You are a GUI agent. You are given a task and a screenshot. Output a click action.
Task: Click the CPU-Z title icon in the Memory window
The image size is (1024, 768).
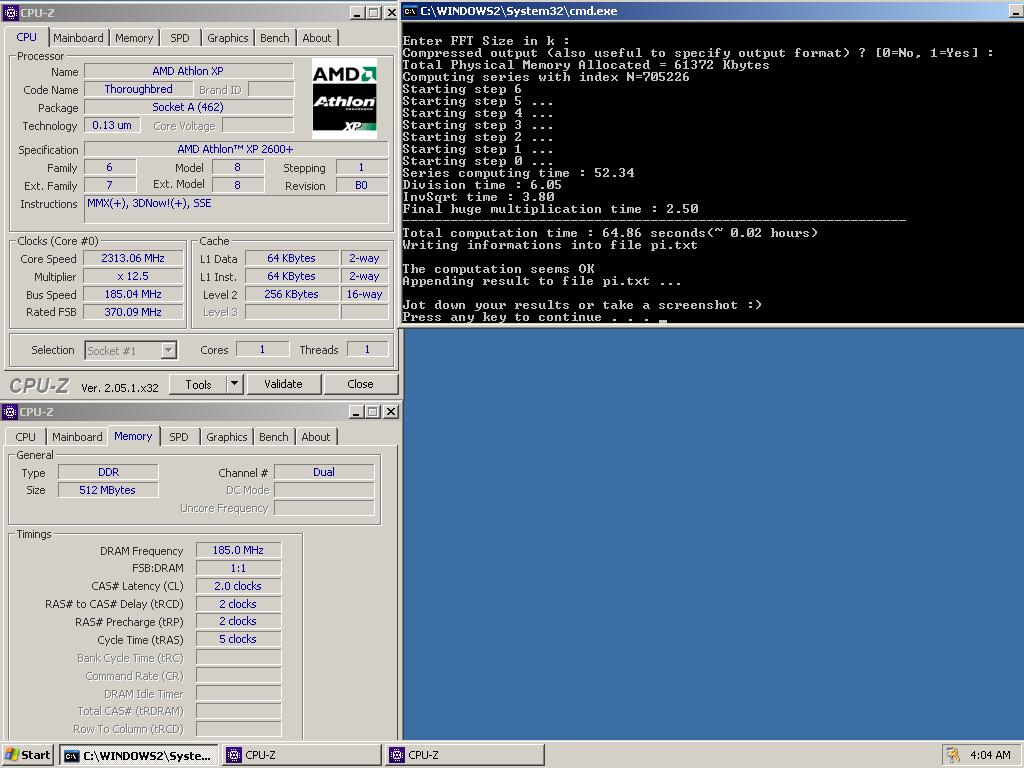10,411
